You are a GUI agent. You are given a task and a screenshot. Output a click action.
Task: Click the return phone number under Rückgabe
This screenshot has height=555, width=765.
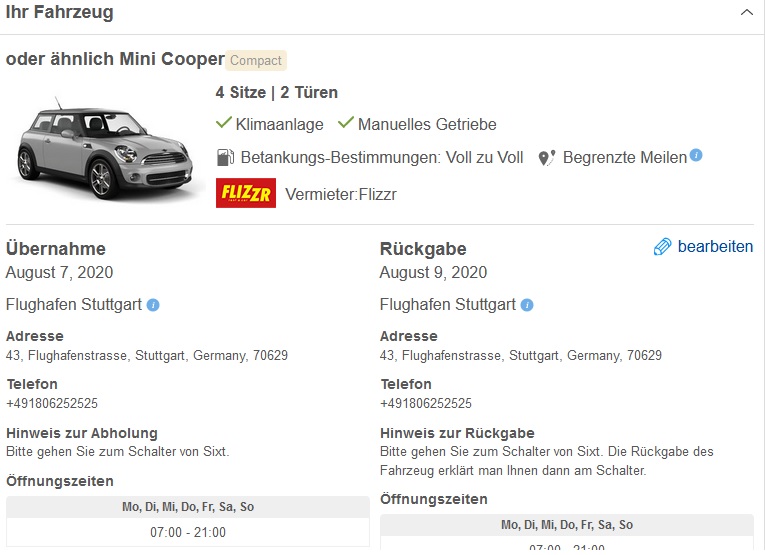(x=426, y=404)
